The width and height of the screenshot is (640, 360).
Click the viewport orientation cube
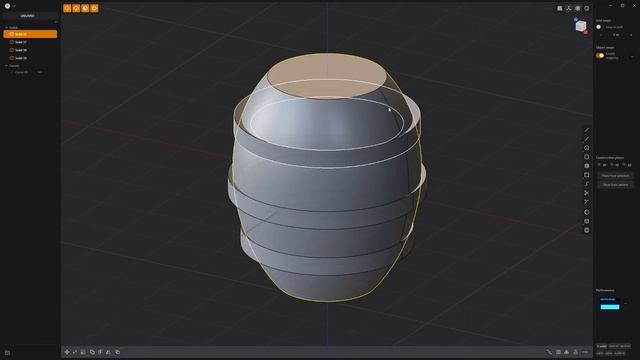pos(581,26)
